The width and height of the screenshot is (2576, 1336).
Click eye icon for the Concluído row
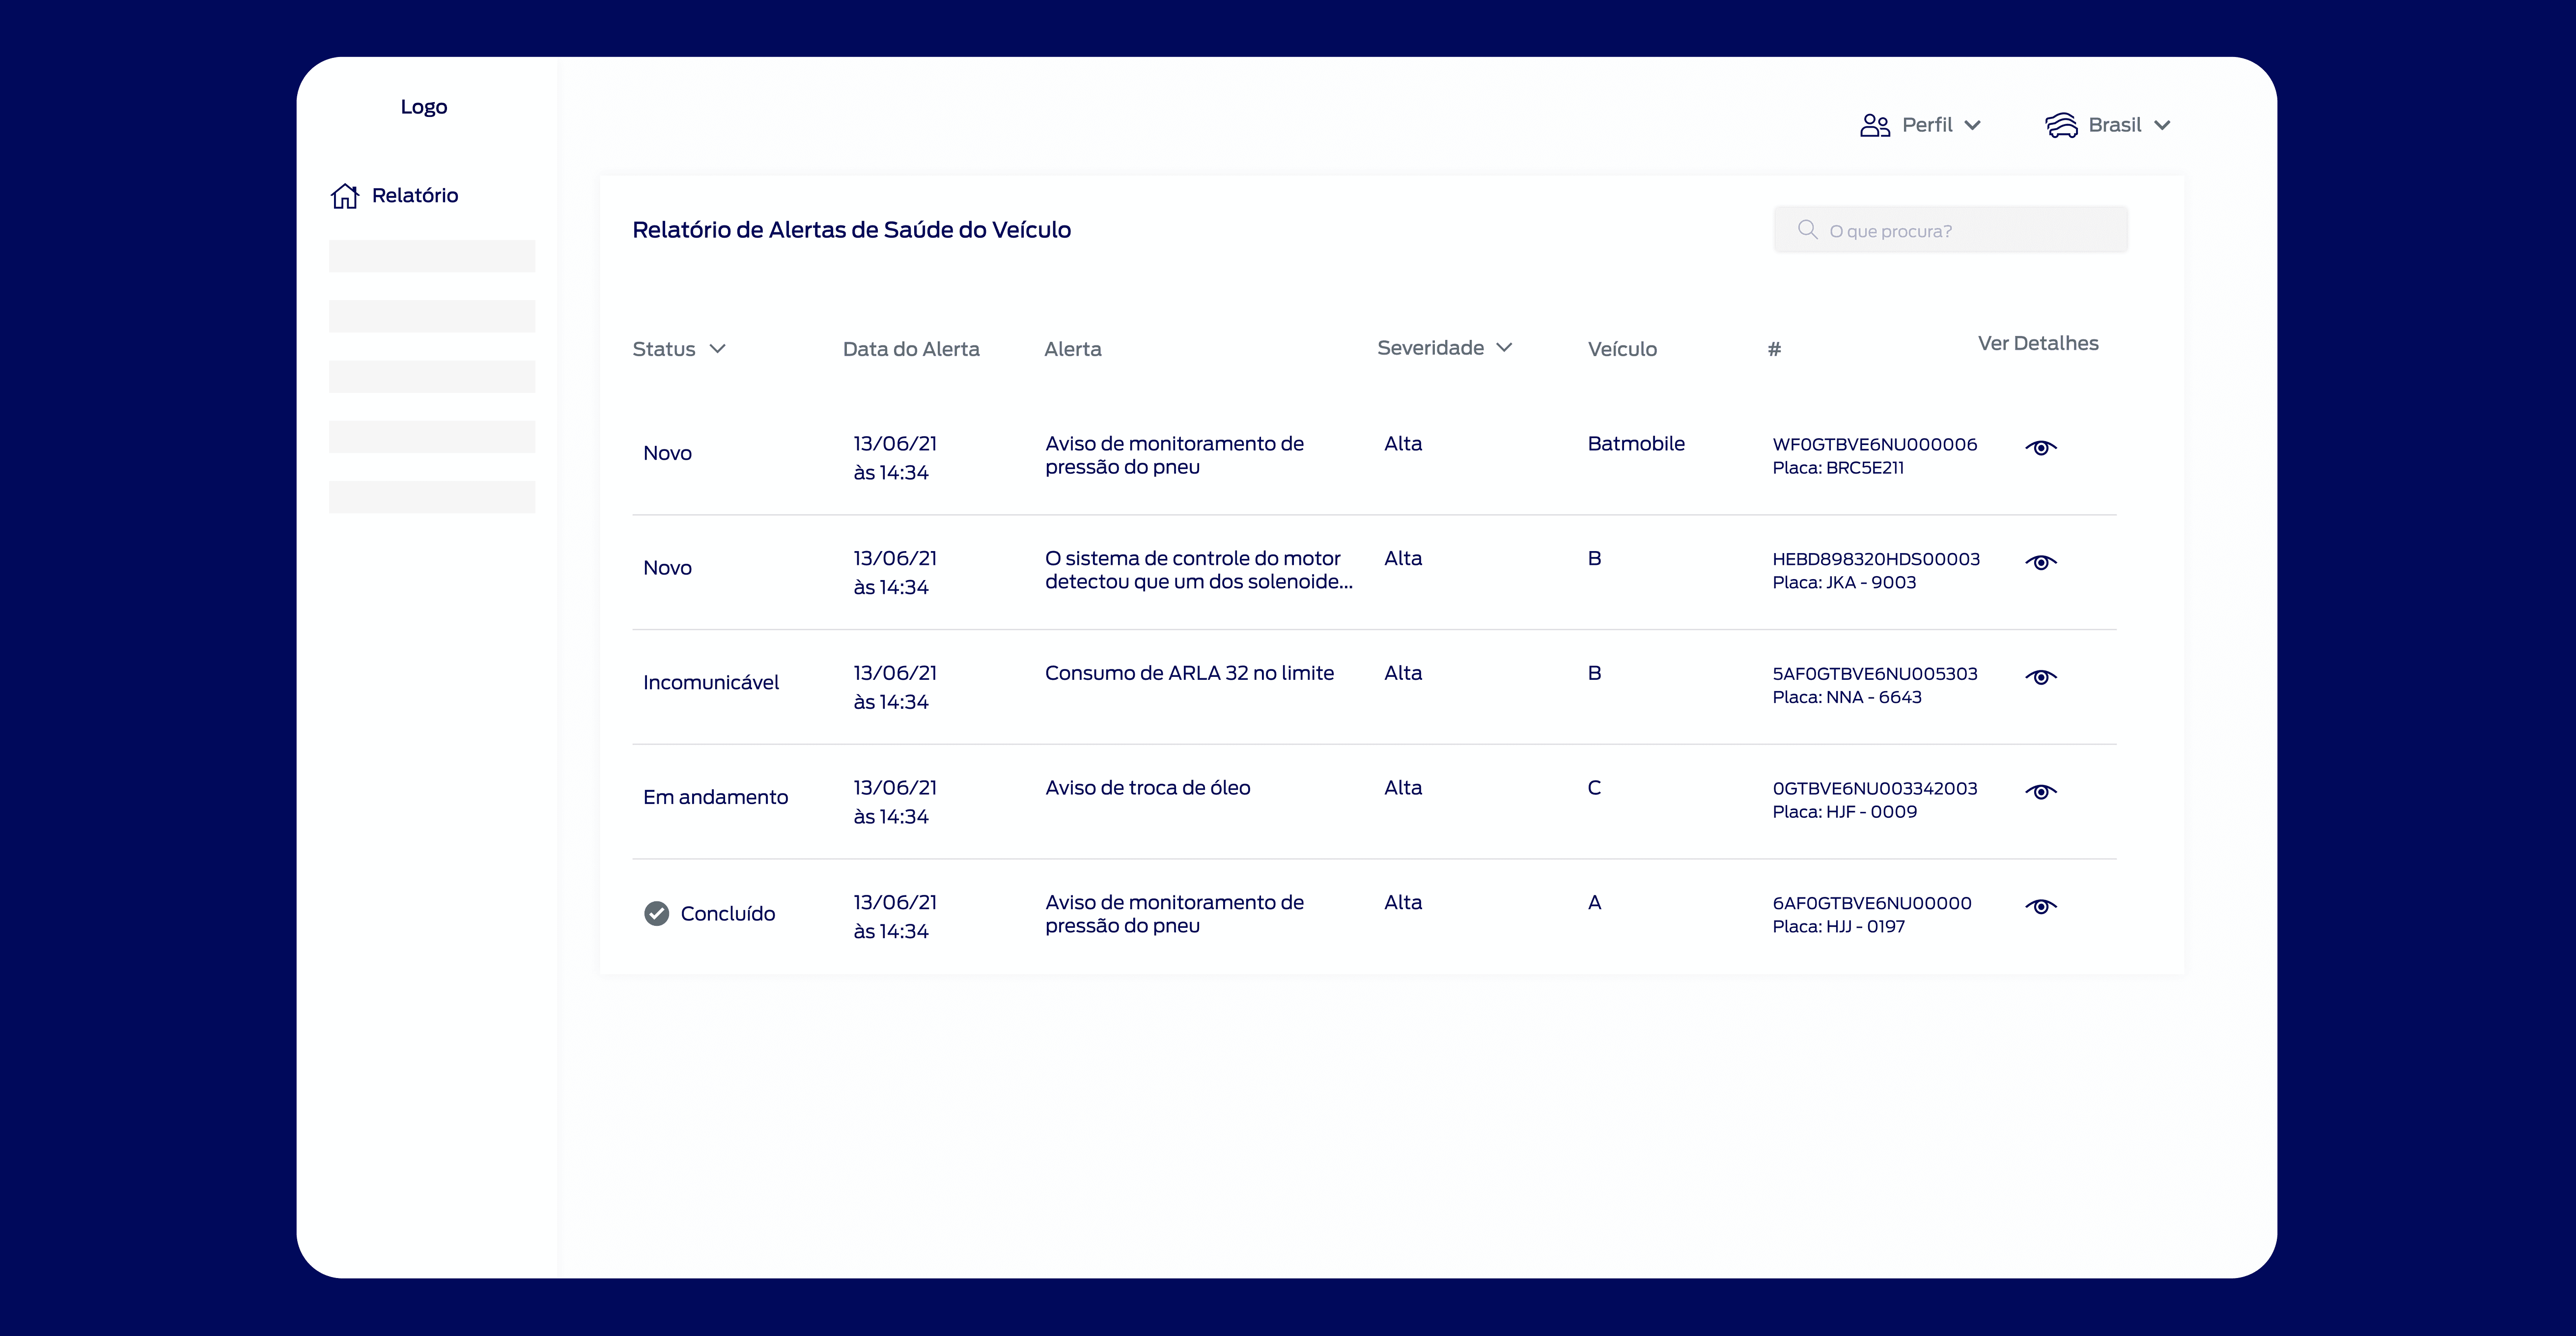pyautogui.click(x=2040, y=906)
